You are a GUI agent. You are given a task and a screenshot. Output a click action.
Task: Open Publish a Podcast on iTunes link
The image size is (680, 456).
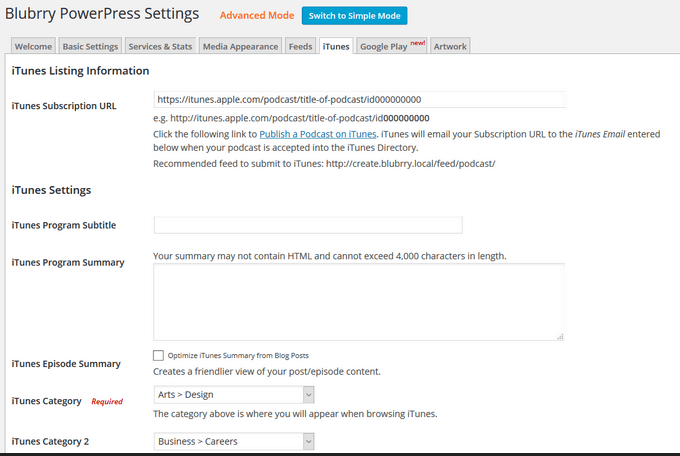(317, 134)
